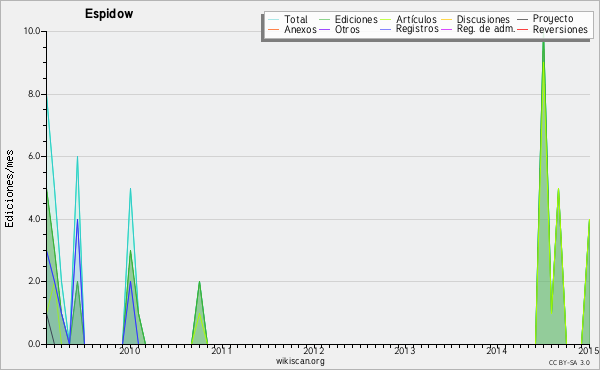The image size is (600, 370).
Task: Click the '6.0' y-axis value
Action: click(34, 156)
